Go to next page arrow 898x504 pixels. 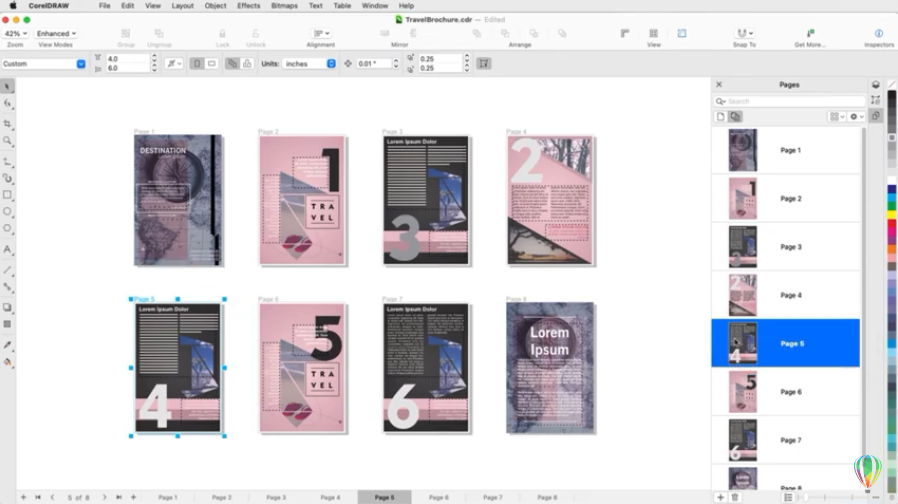[104, 497]
